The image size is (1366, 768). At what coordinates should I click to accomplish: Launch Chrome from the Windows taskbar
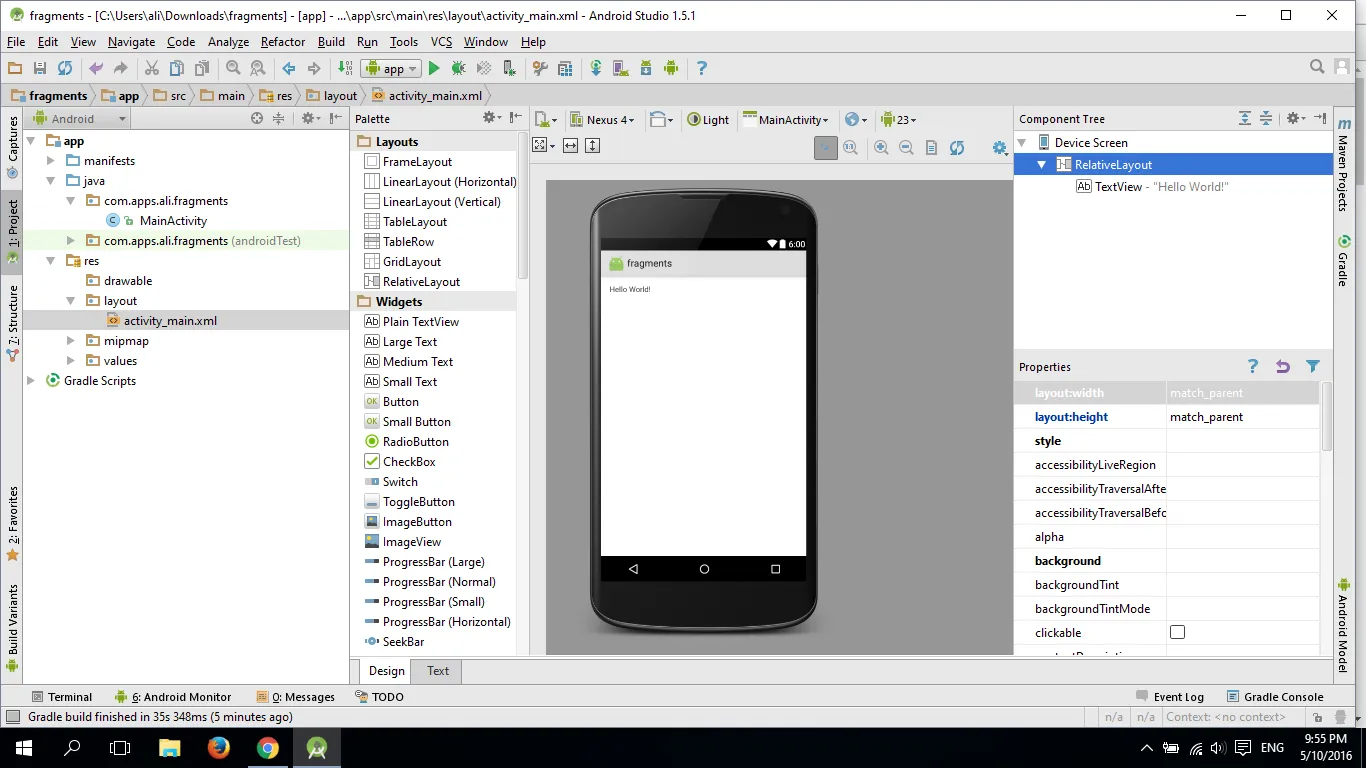(267, 748)
